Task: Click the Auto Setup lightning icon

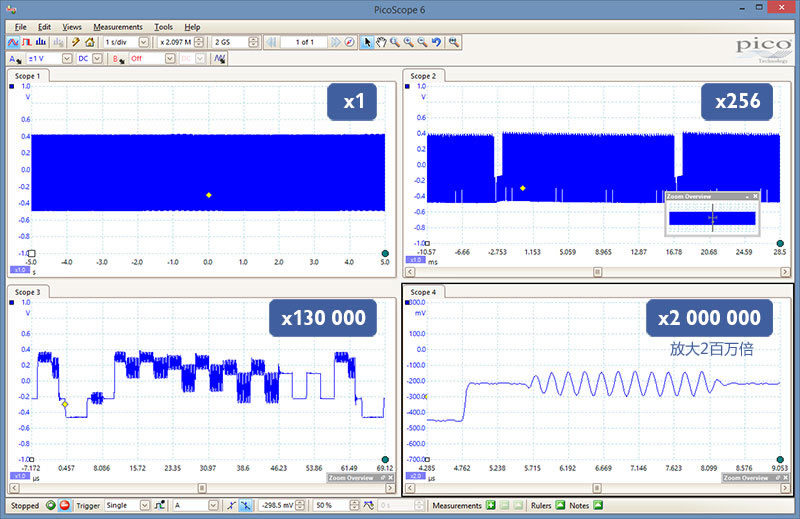Action: pyautogui.click(x=76, y=42)
